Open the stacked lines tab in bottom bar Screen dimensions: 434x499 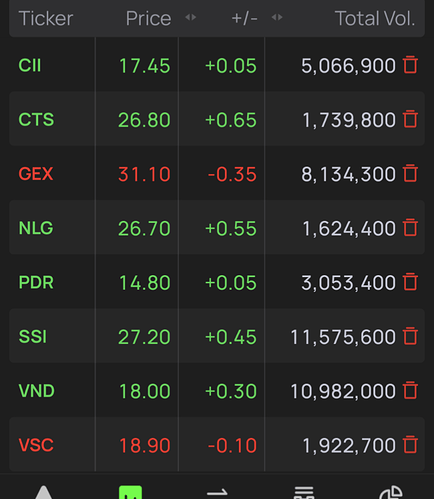pyautogui.click(x=304, y=492)
